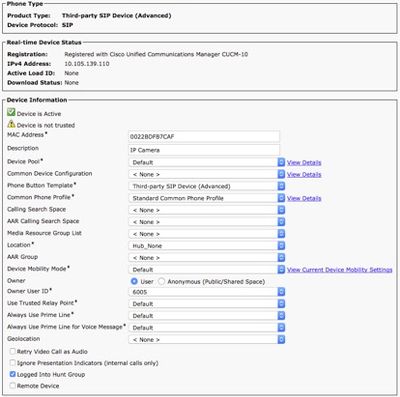Viewport: 400px width, 397px height.
Task: Expand the Always Use Prime Line dropdown
Action: 207,316
